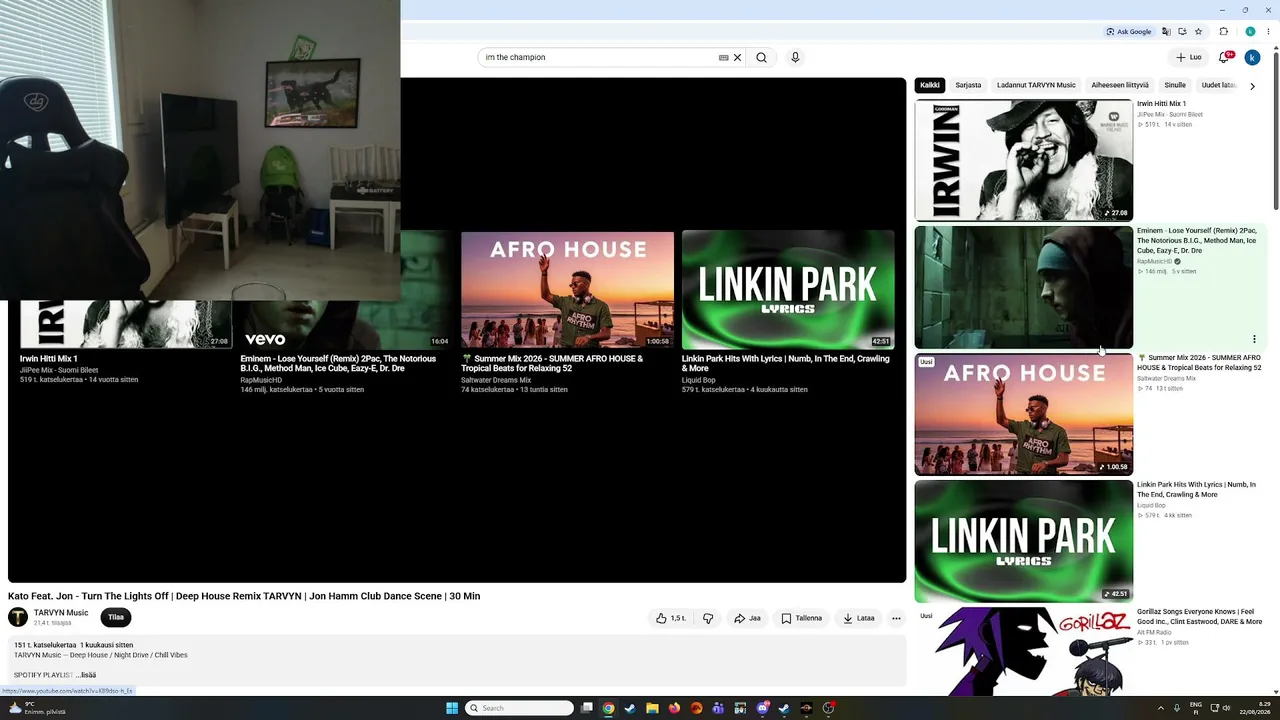The image size is (1280, 720).
Task: Click end-screen Eminem Lose Yourself title
Action: point(338,363)
